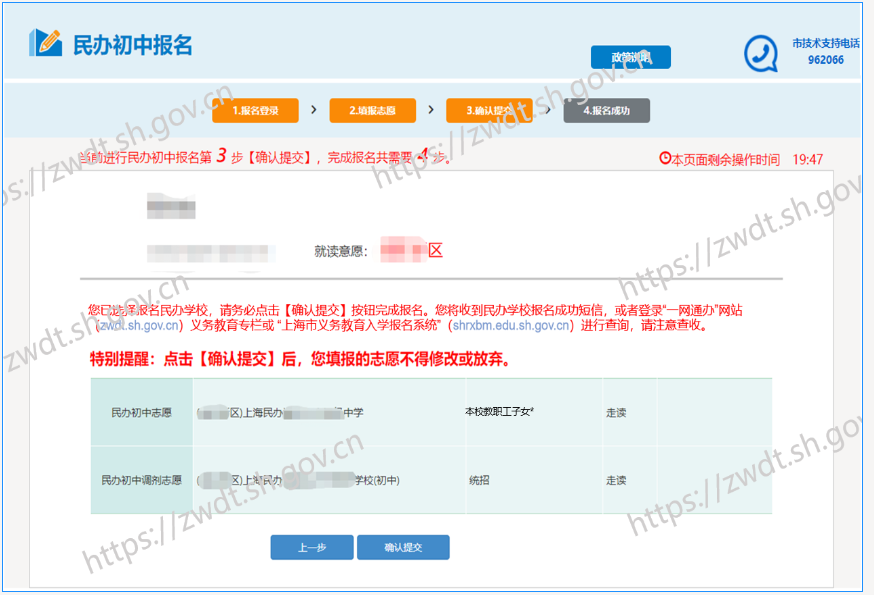Click the remaining time value 19:47
Screen dimensions: 874x595
tap(808, 159)
